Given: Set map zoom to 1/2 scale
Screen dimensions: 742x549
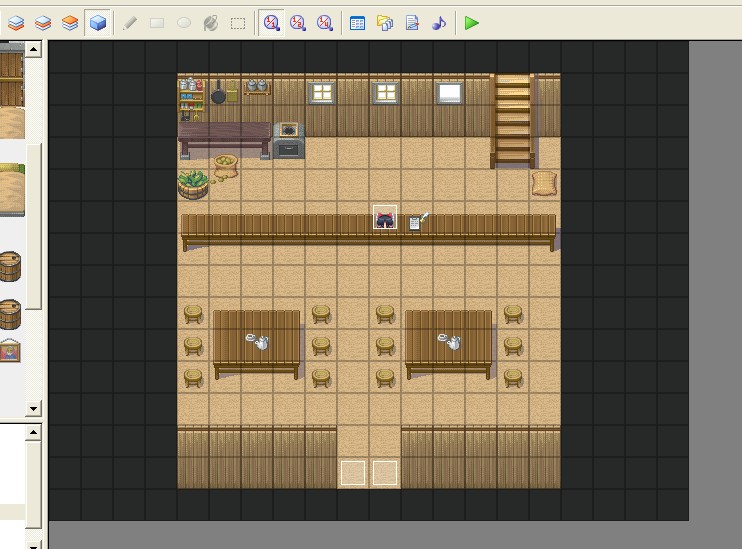Looking at the screenshot, I should click(298, 23).
